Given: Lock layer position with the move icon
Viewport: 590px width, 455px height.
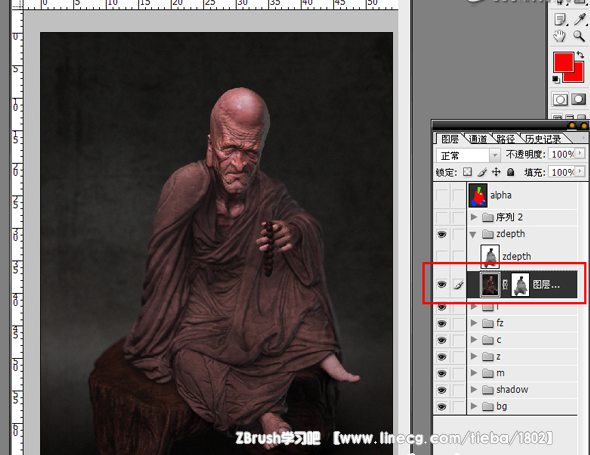Looking at the screenshot, I should point(496,172).
